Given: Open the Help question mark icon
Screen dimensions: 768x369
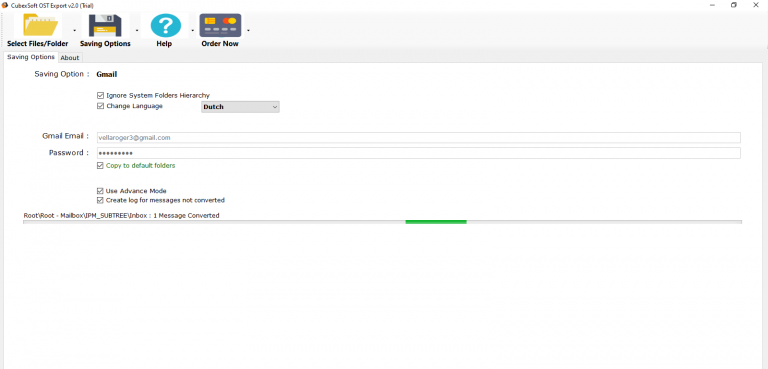Looking at the screenshot, I should coord(166,25).
